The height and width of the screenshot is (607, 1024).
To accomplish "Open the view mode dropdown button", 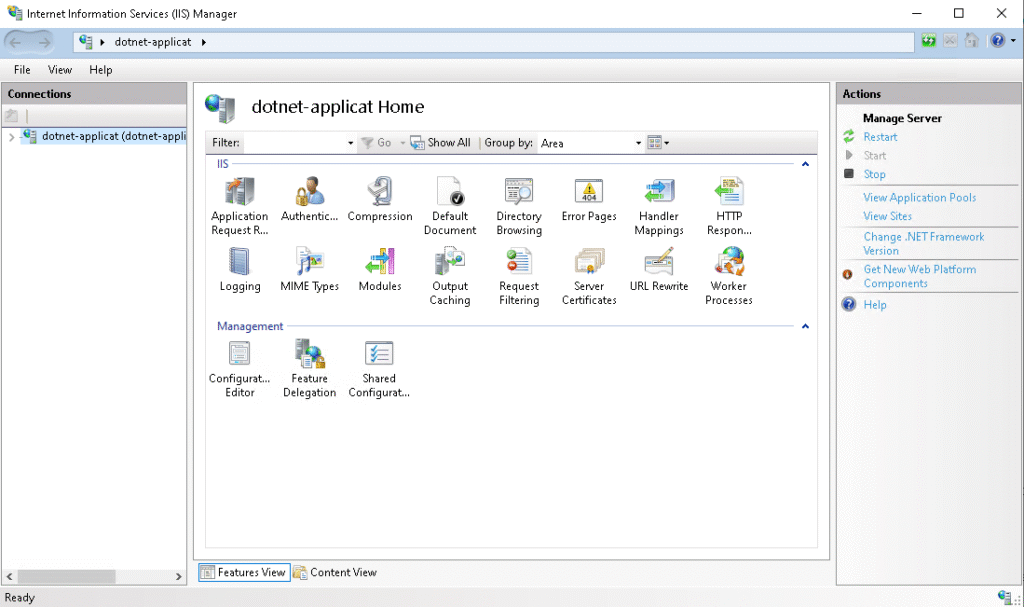I will pos(659,143).
